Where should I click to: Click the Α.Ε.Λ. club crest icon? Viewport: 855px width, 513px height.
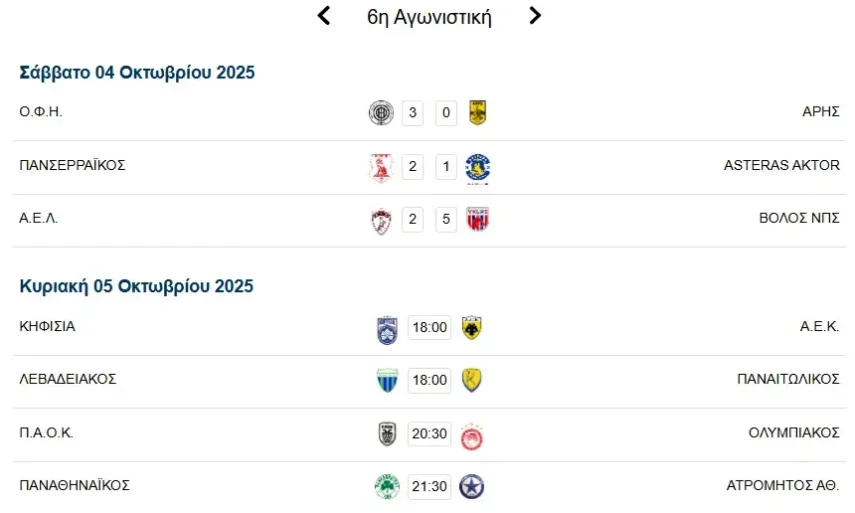(381, 220)
